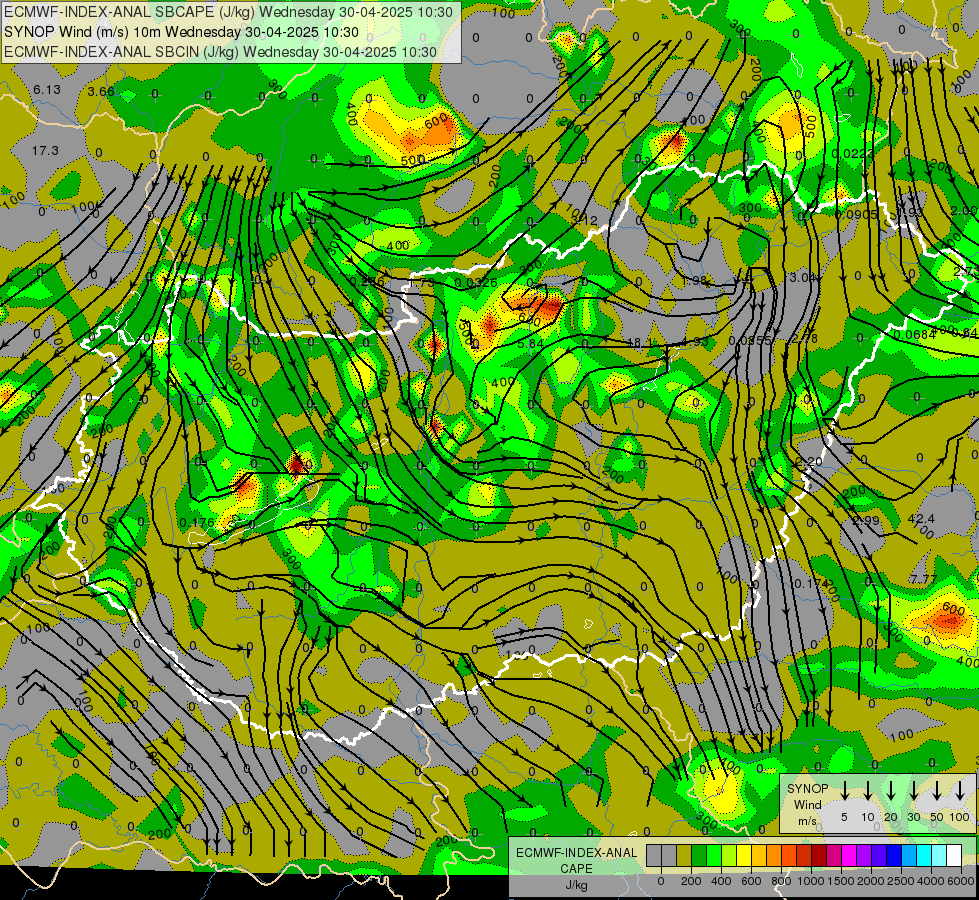Click the 5 m/s wind arrow in legend

click(845, 790)
